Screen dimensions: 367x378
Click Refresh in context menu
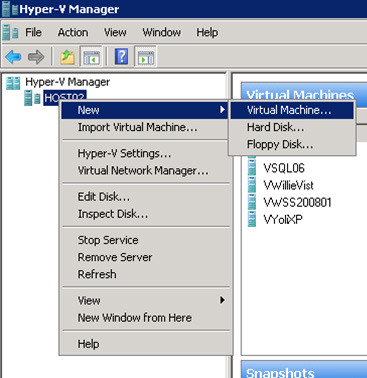tap(145, 274)
